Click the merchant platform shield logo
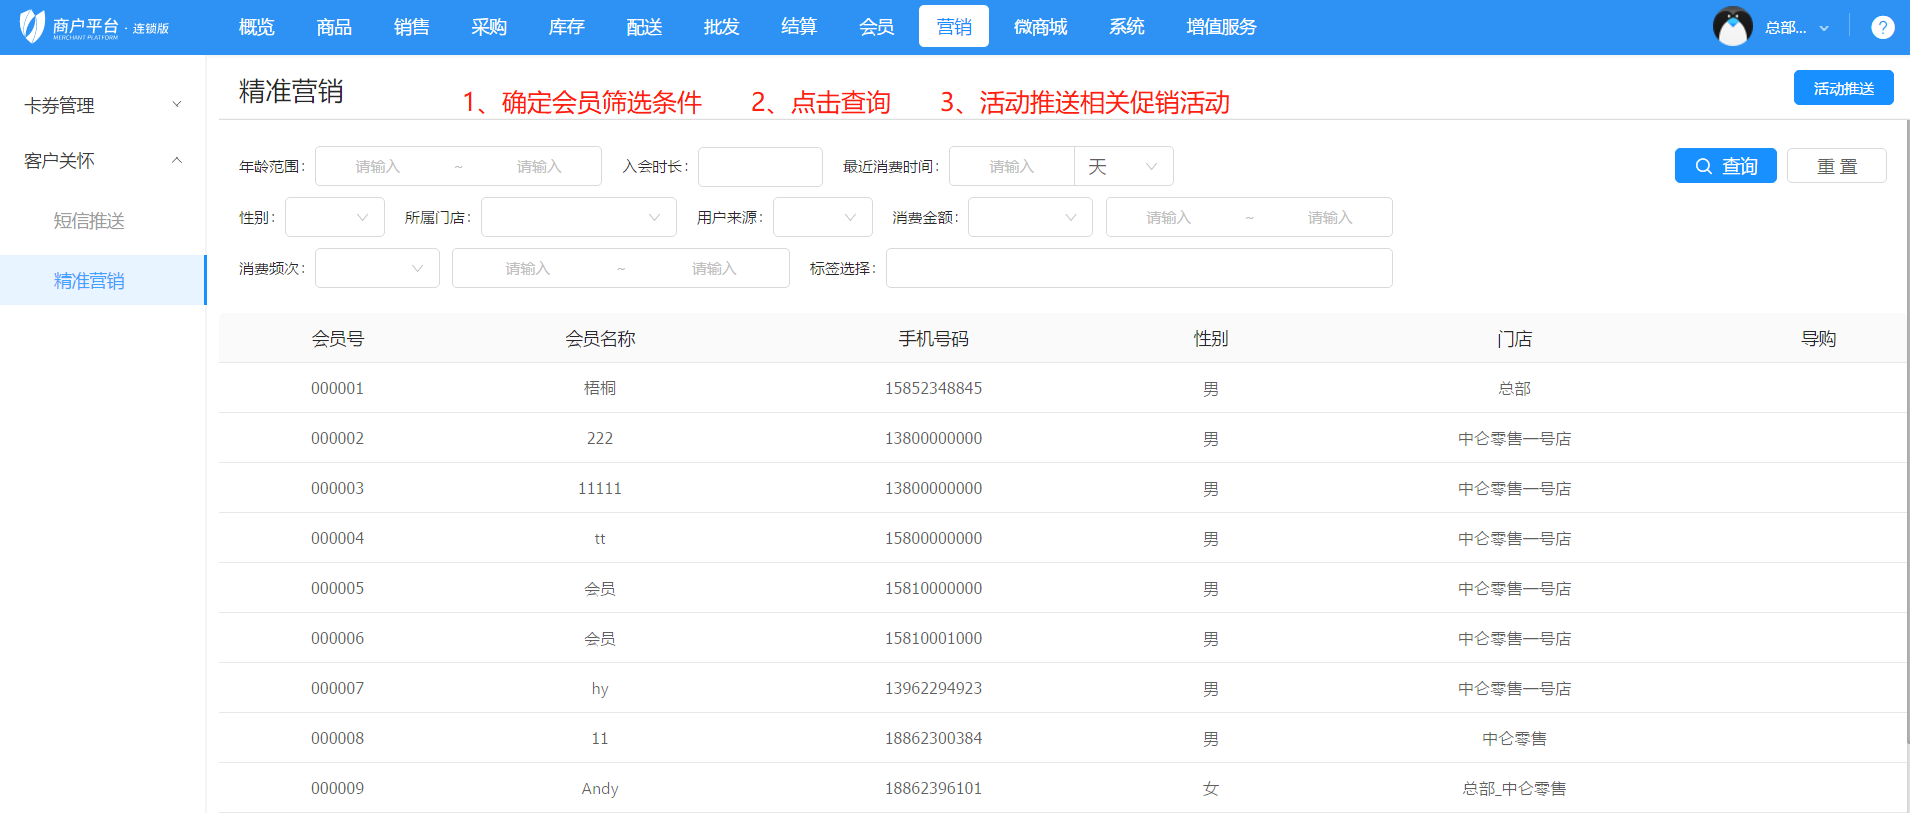Viewport: 1910px width, 813px height. pos(33,27)
